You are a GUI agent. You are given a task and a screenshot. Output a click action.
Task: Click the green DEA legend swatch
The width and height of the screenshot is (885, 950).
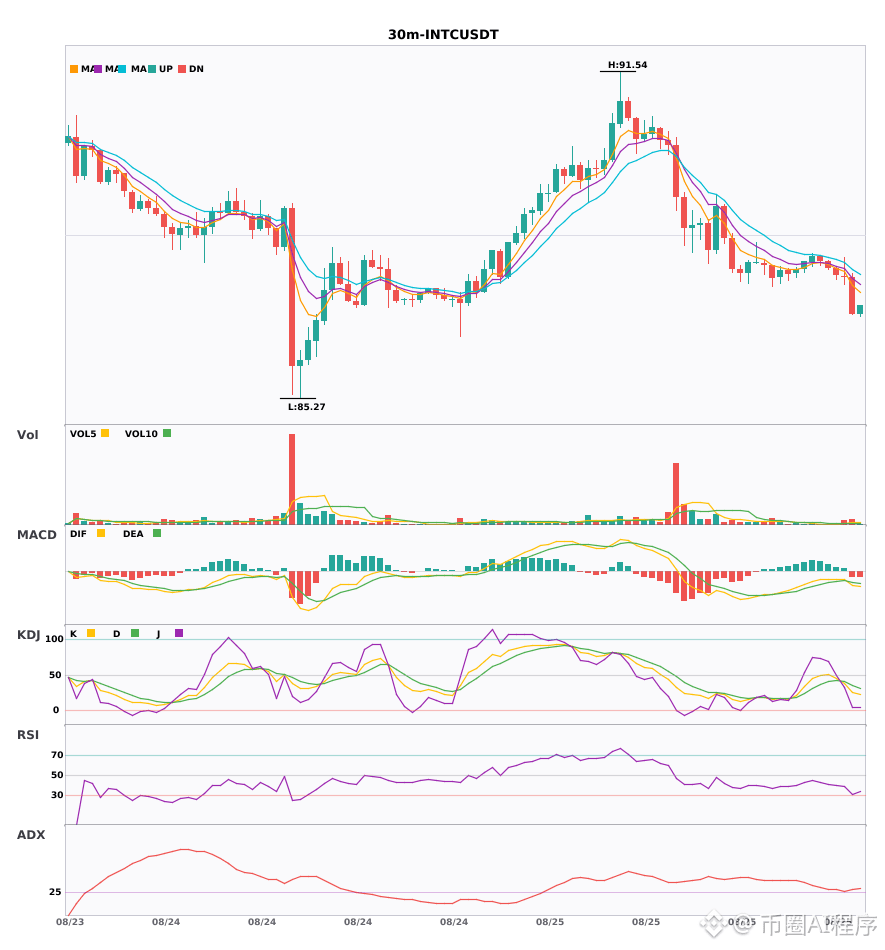pos(157,533)
